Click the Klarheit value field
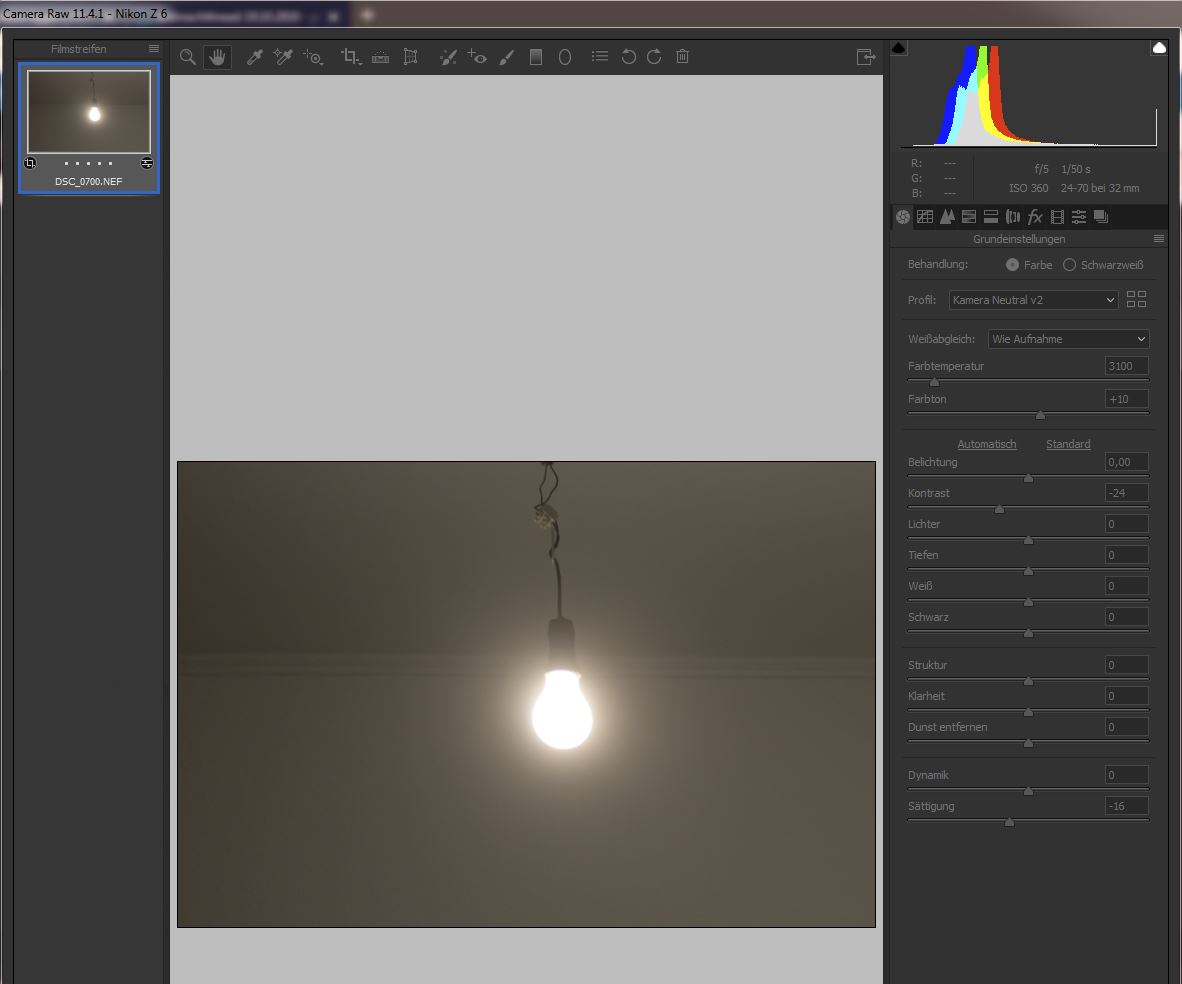Viewport: 1182px width, 984px height. pos(1126,696)
